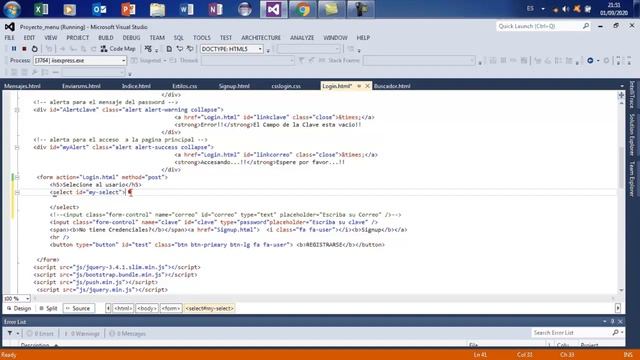Image resolution: width=640 pixels, height=360 pixels.
Task: Open the Solution Explorer side tab
Action: click(x=632, y=134)
